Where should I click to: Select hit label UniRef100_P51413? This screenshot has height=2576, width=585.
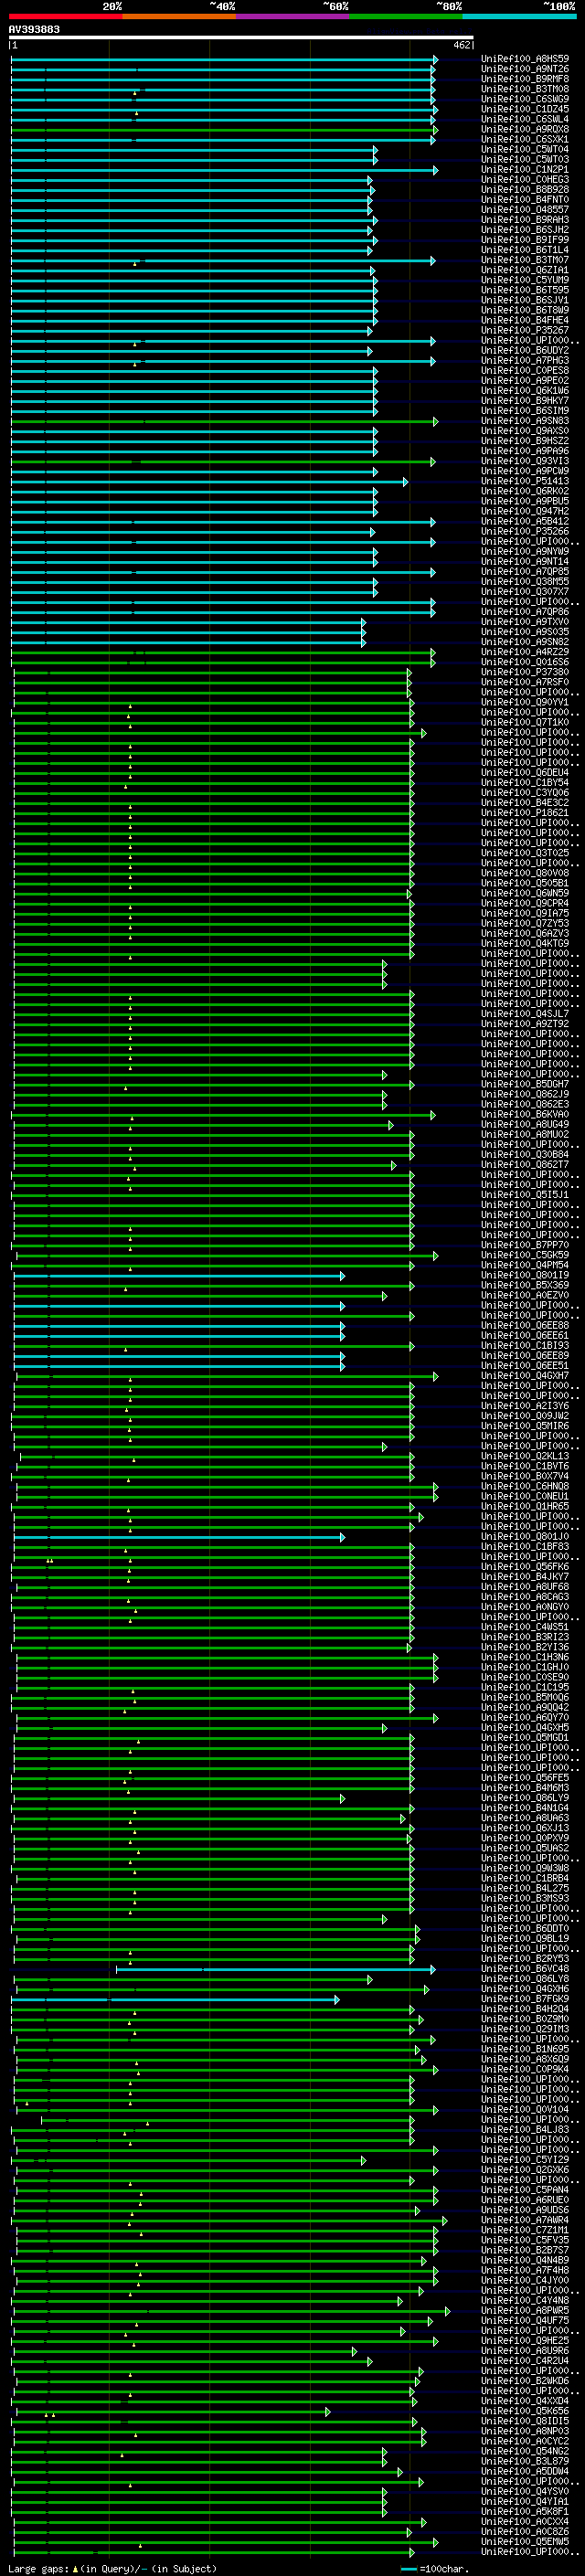[525, 481]
